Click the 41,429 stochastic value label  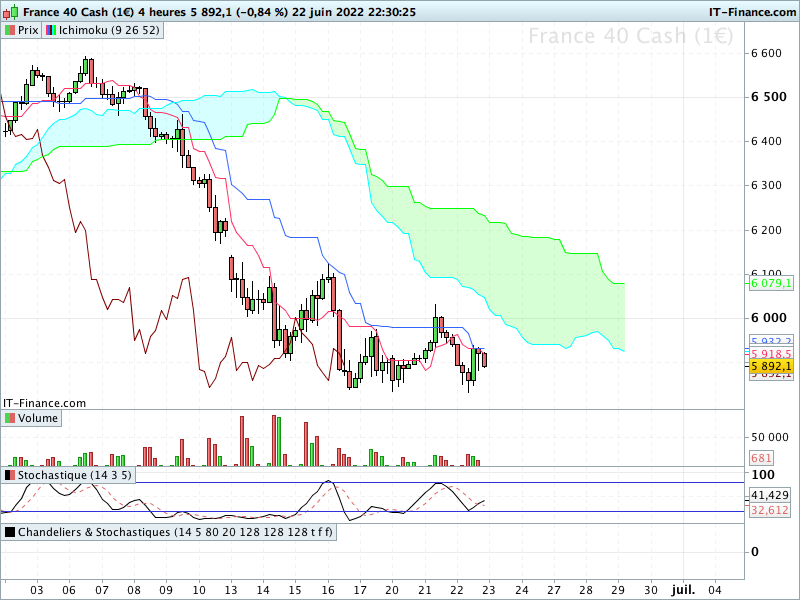pos(770,495)
